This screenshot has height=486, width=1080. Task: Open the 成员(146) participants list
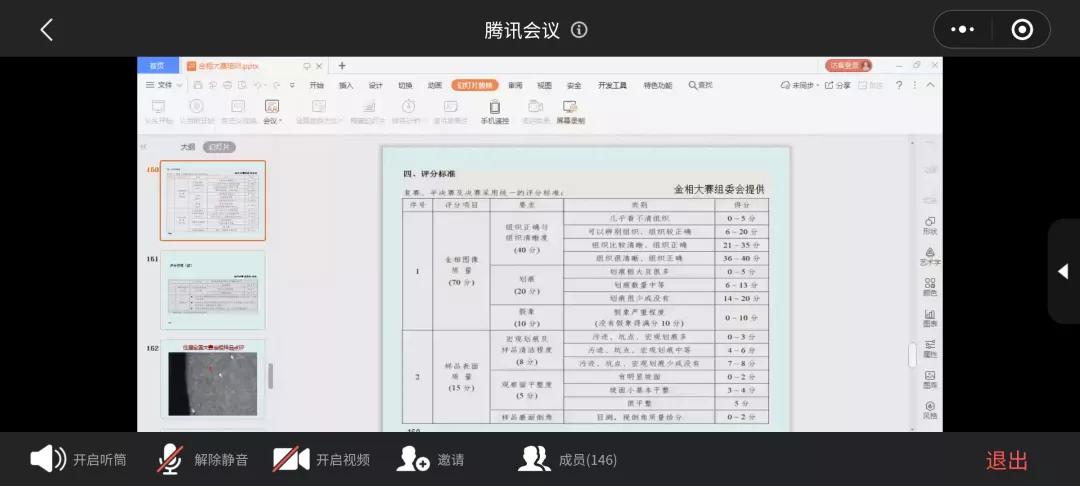tap(567, 460)
